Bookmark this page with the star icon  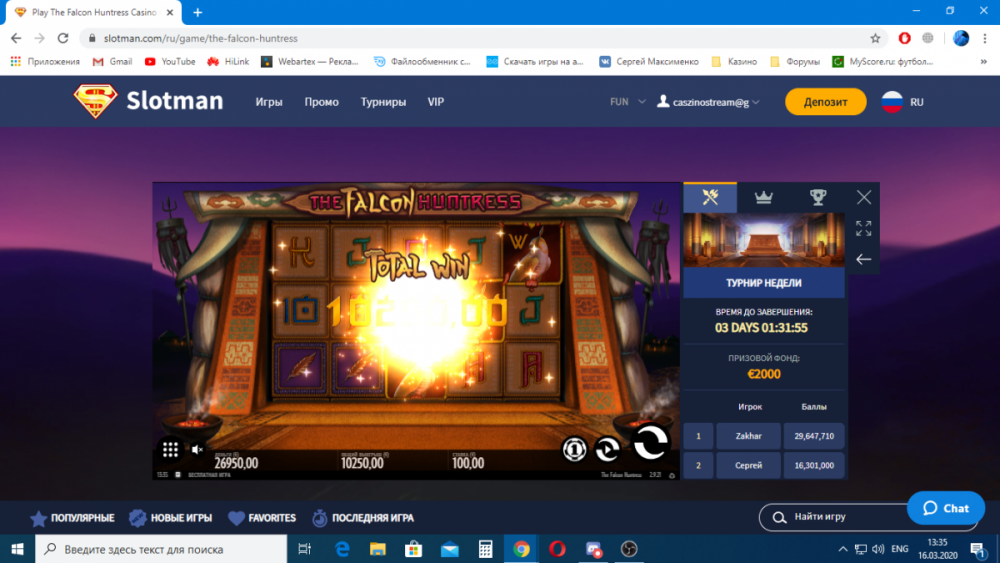[875, 38]
